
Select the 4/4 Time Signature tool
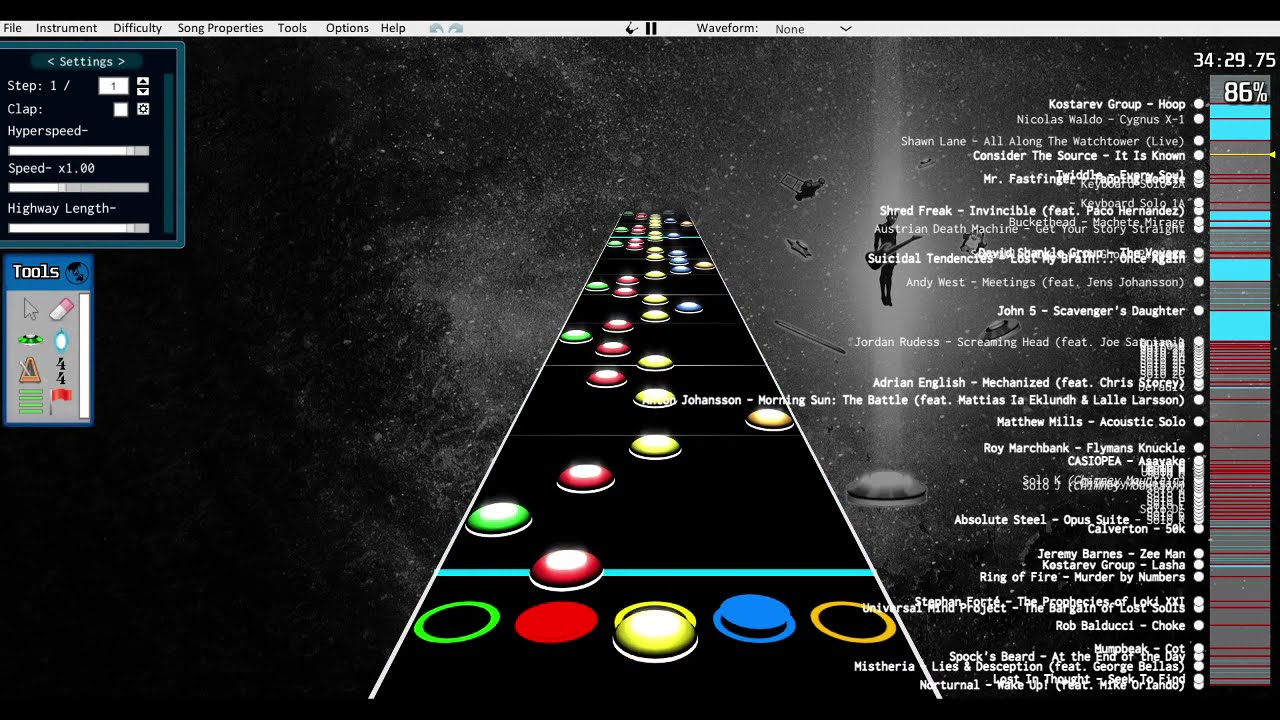pyautogui.click(x=61, y=371)
